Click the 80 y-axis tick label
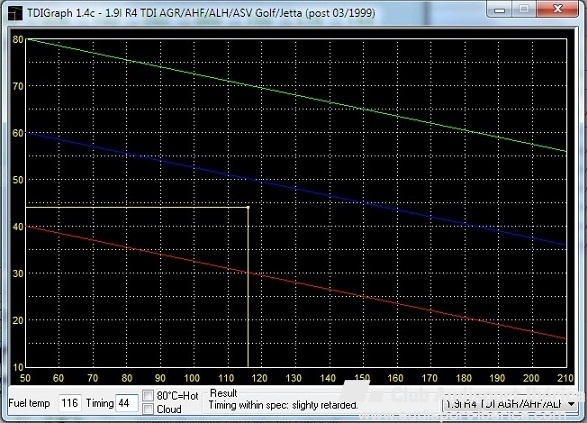Viewport: 587px width, 423px height. click(x=18, y=39)
